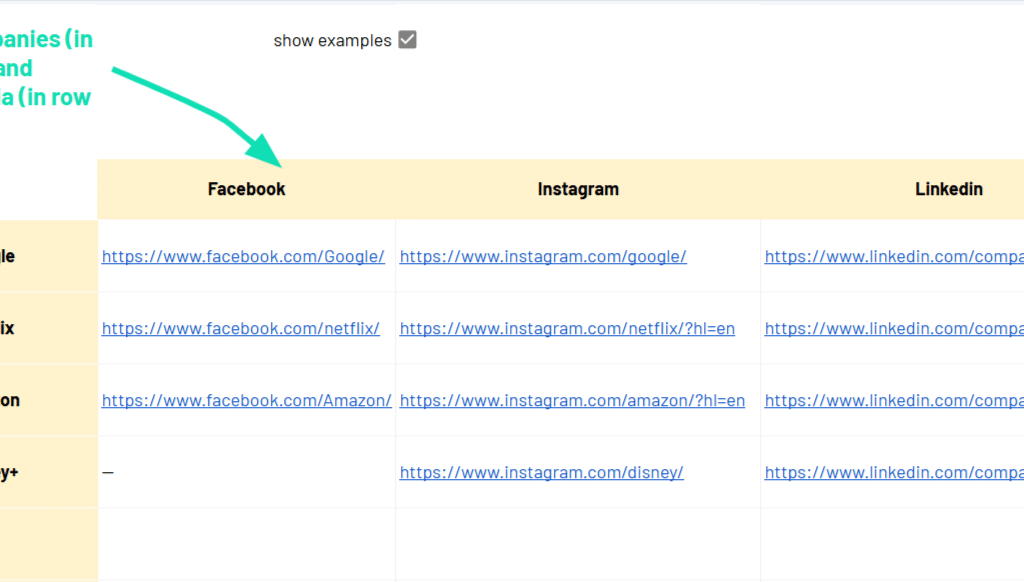This screenshot has width=1024, height=582.
Task: Toggle the show examples checkbox
Action: (x=407, y=40)
